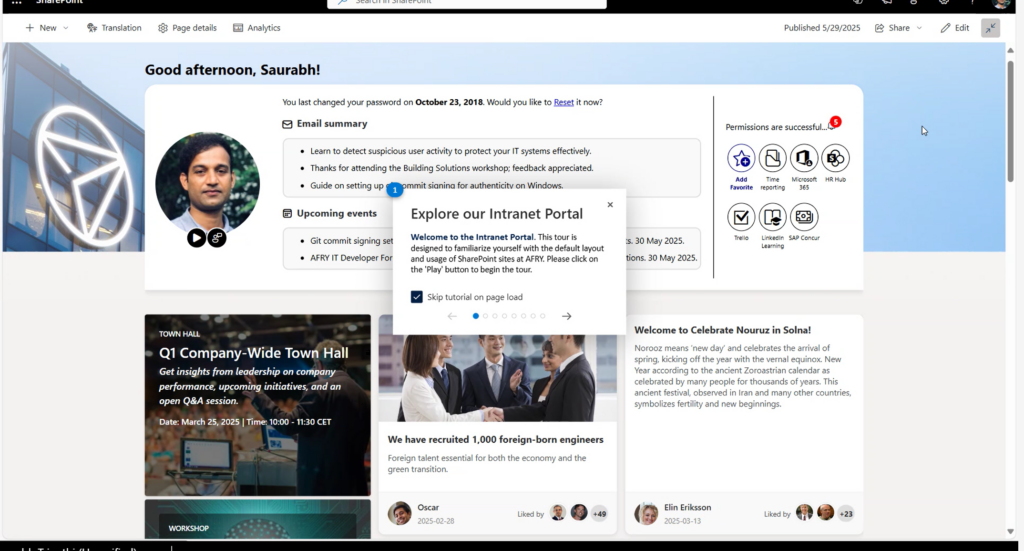Screen dimensions: 1024x551
Task: Open Analytics from the command bar
Action: [x=257, y=28]
